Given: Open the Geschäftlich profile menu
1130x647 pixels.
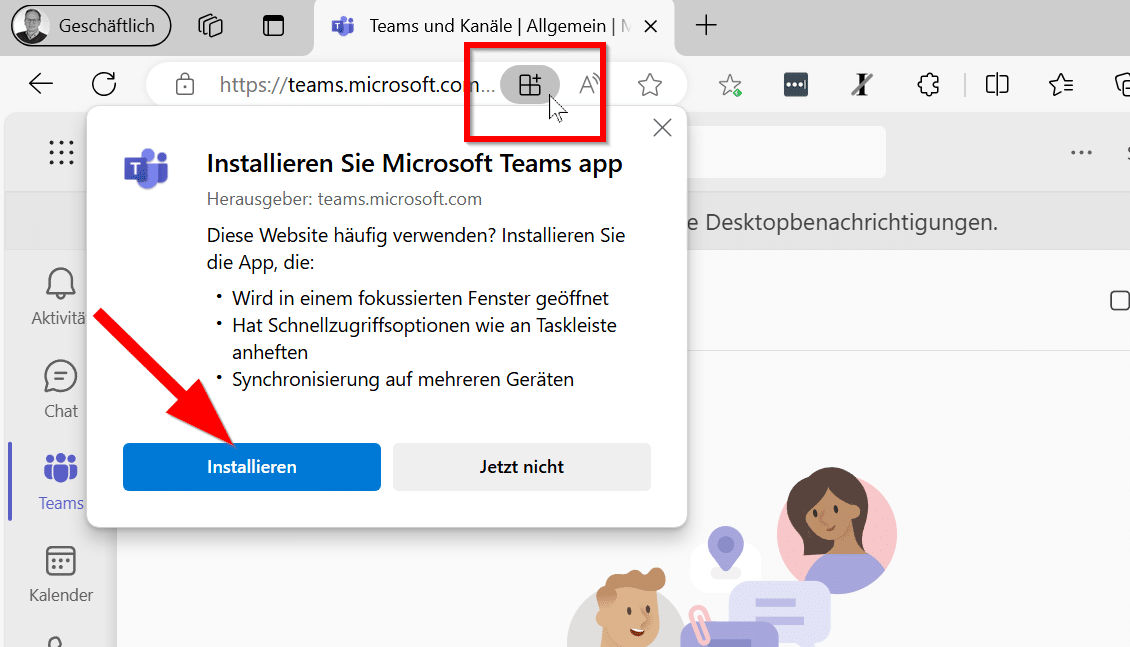Looking at the screenshot, I should coord(90,26).
